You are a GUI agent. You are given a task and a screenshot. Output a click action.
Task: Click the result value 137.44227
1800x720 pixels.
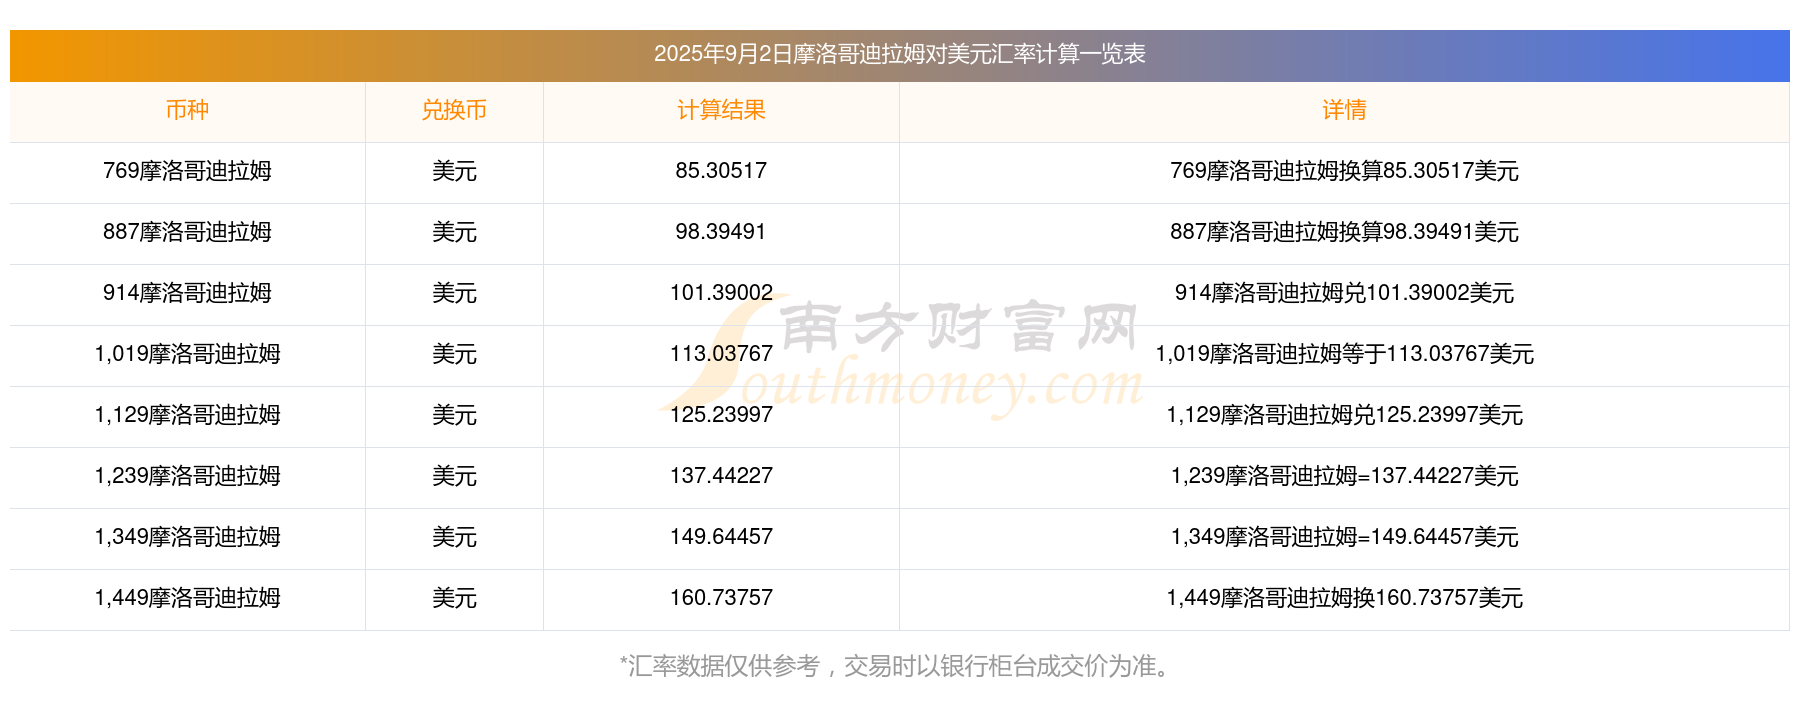721,476
